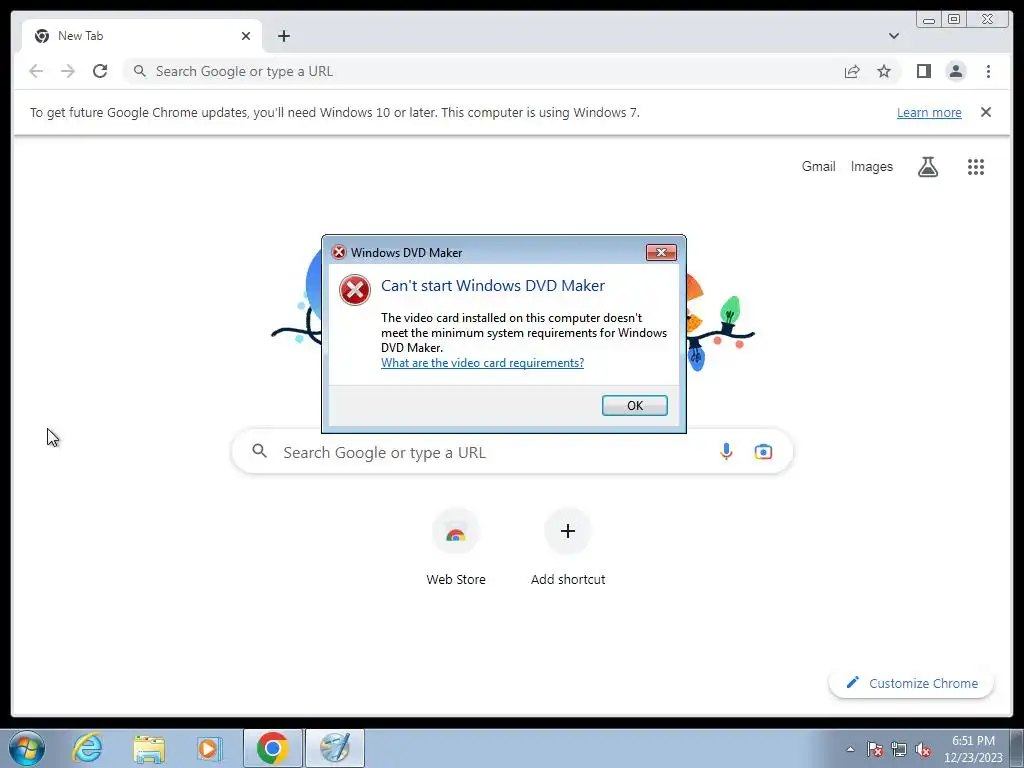Expand the tab search chevron

click(893, 36)
